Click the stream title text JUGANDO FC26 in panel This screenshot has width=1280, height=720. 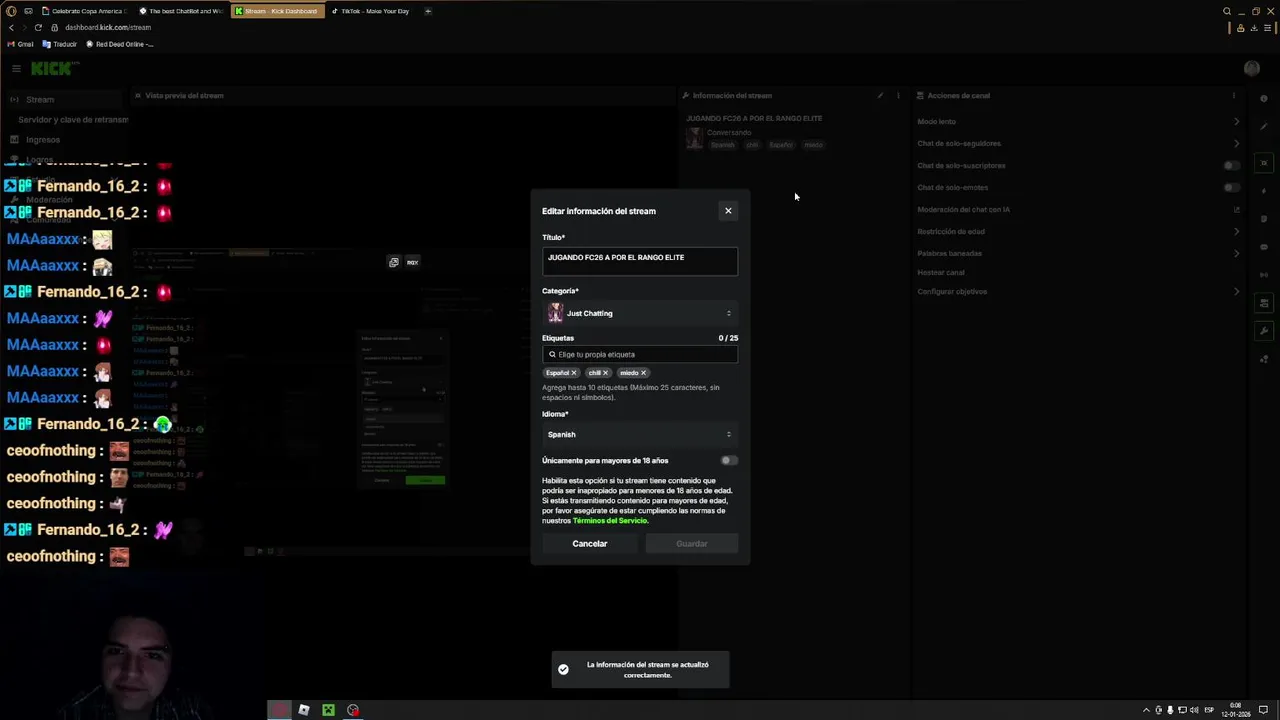tap(754, 118)
